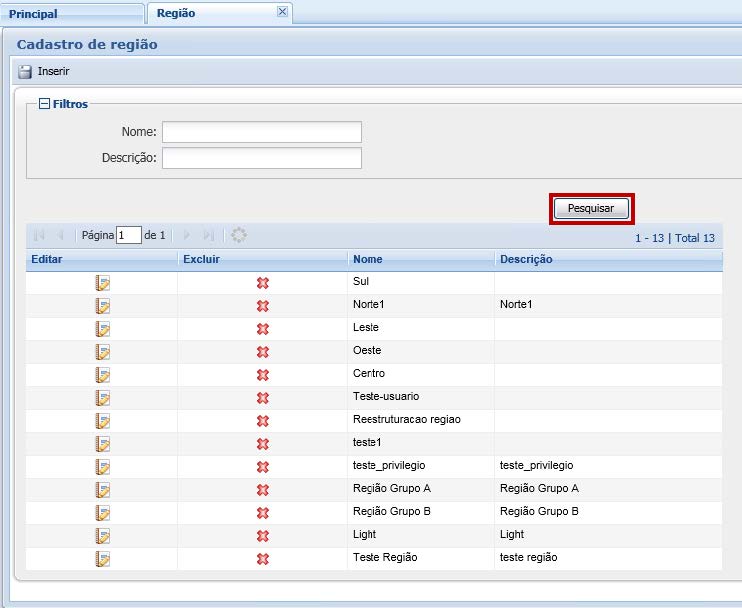
Task: Close the Região tab
Action: point(282,12)
